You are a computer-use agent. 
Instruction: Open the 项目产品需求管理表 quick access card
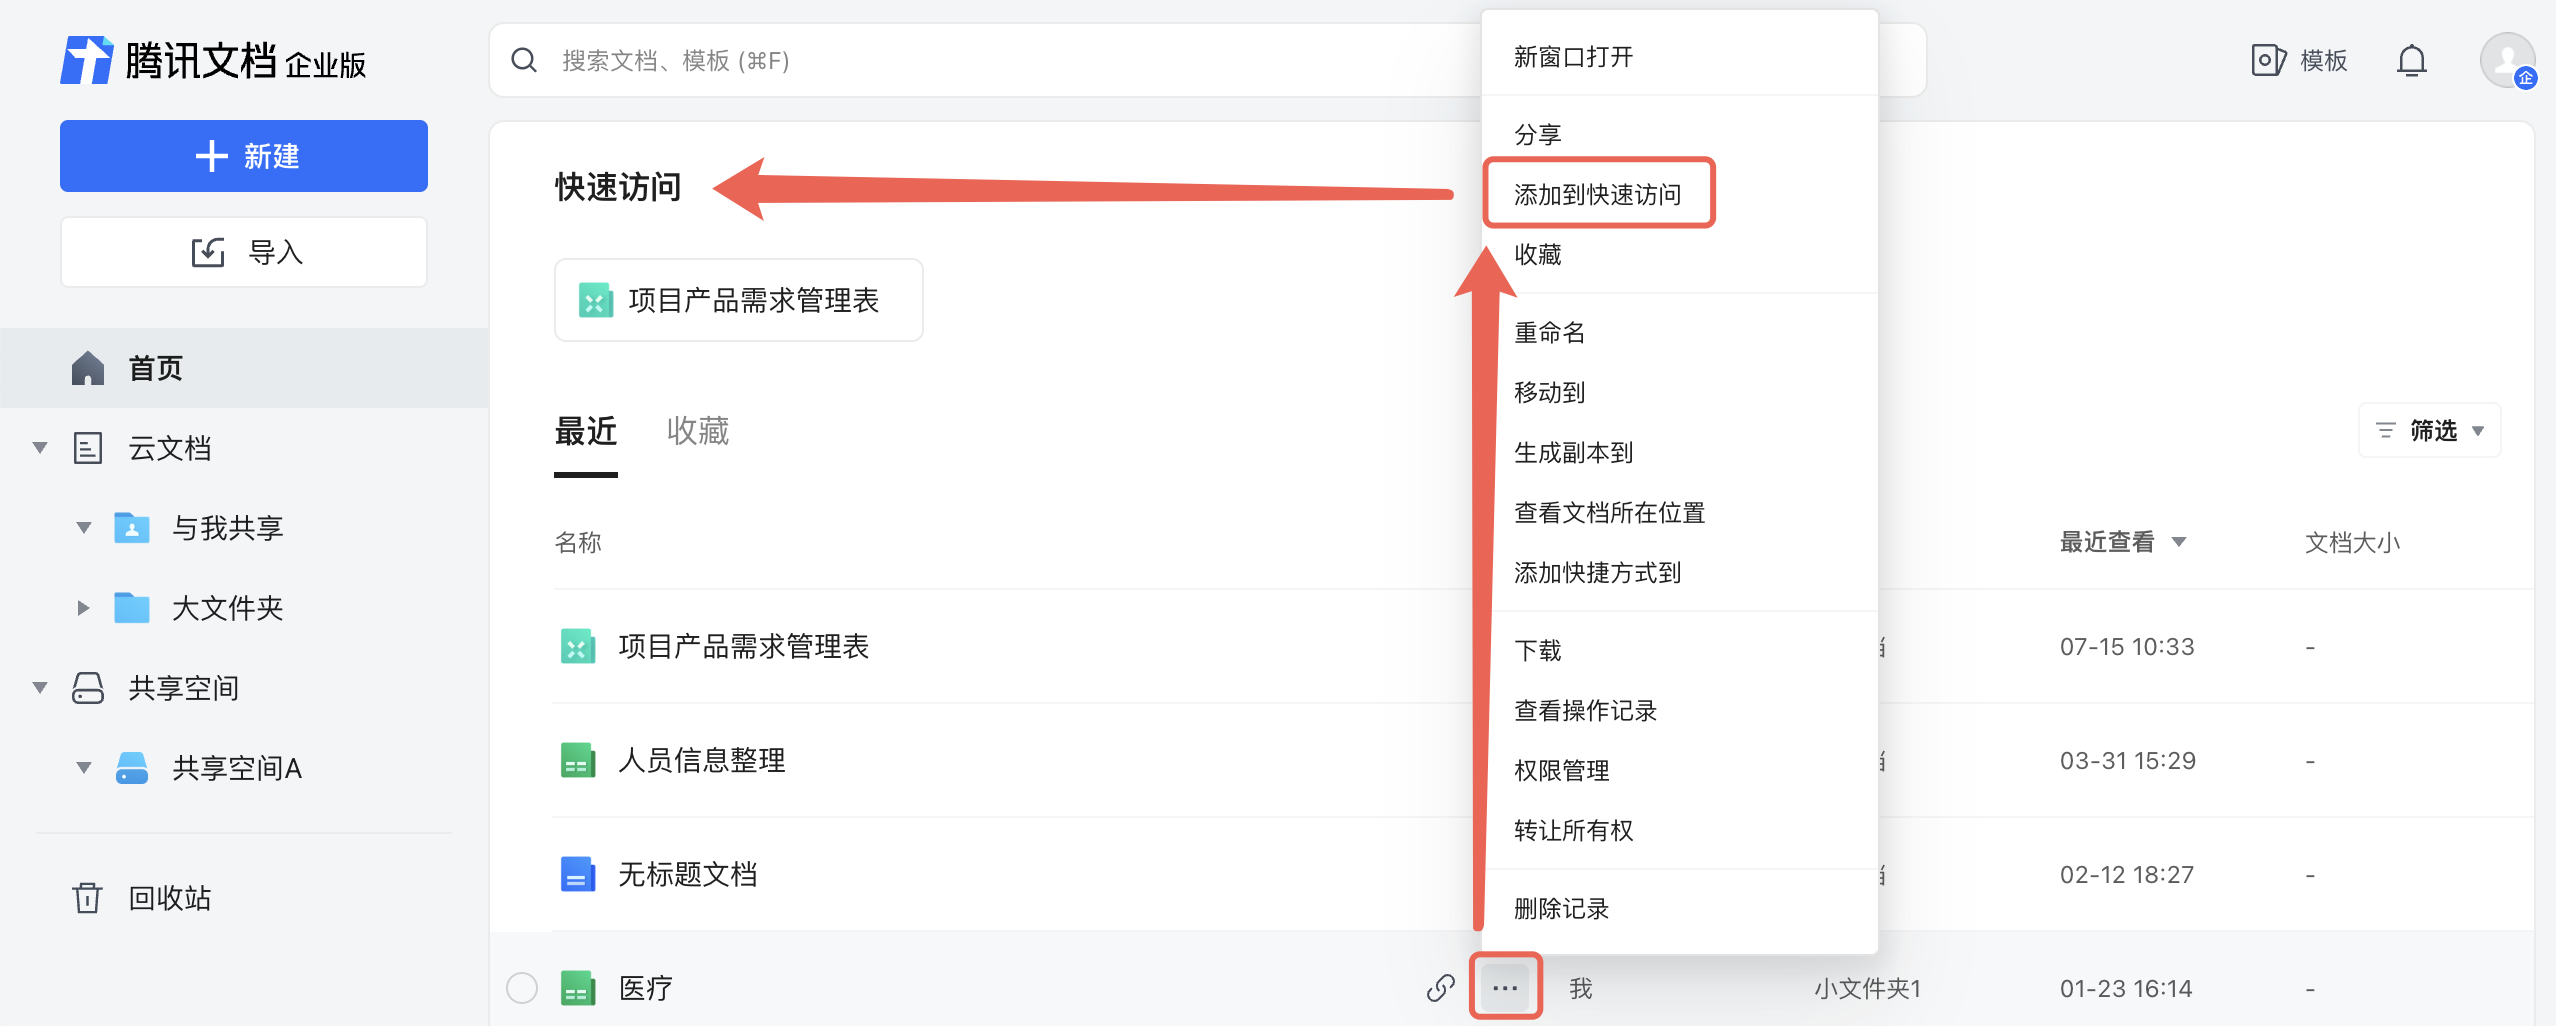[x=738, y=300]
